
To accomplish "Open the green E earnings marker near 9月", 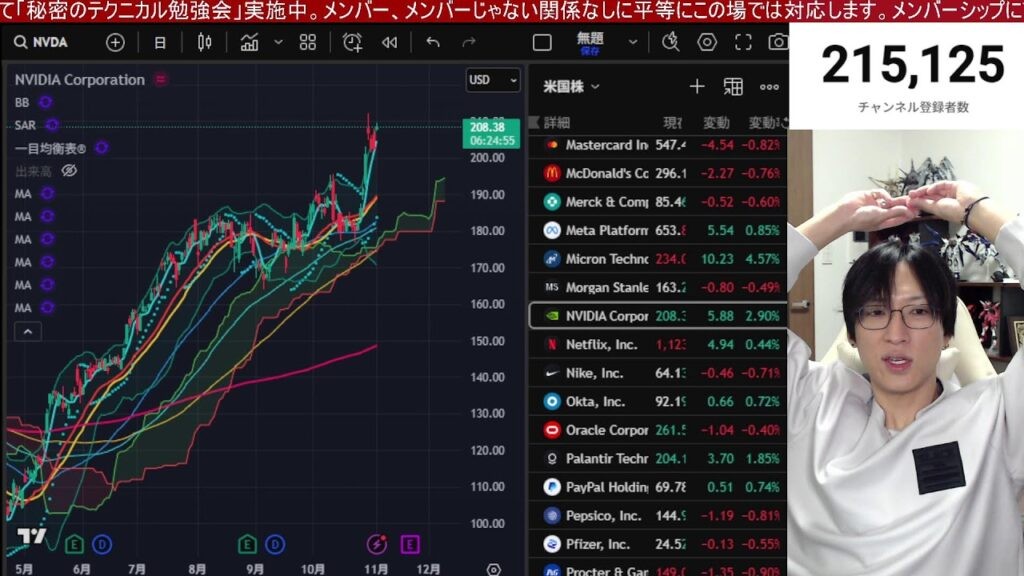I will (247, 543).
